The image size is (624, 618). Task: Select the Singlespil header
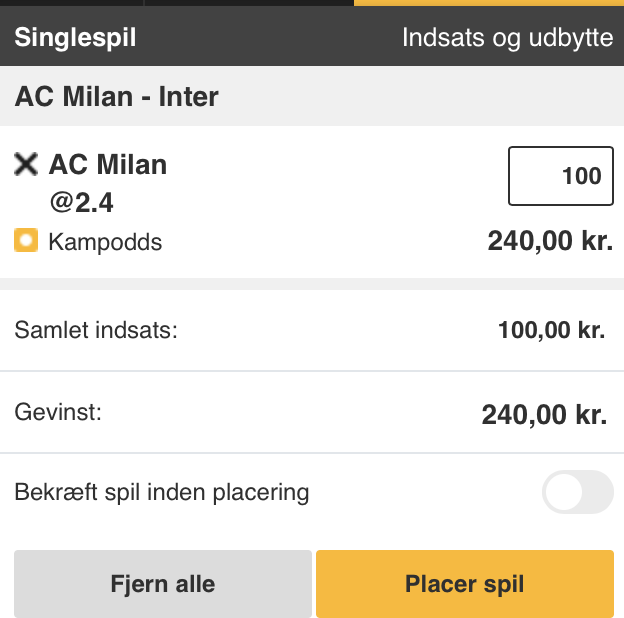point(75,37)
